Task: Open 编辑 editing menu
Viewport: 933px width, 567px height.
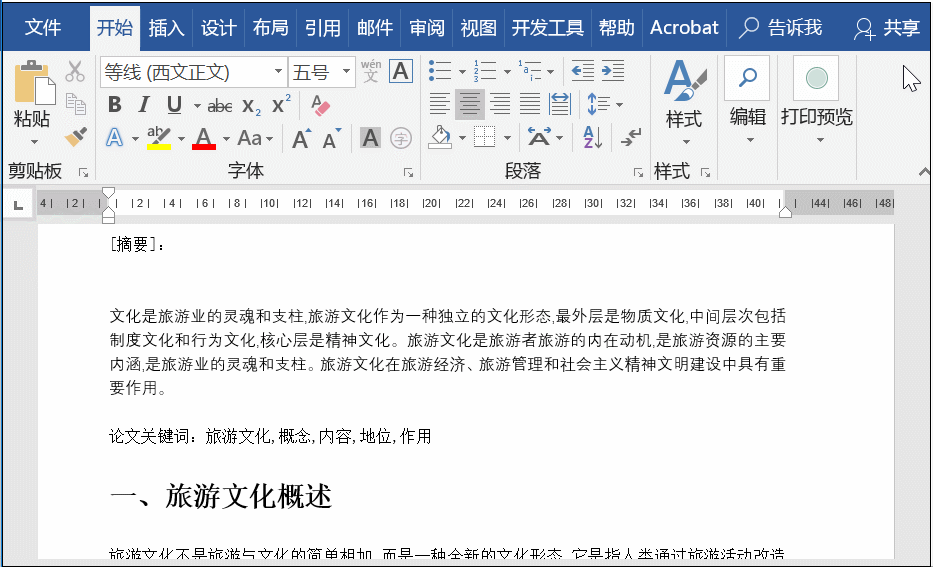Action: click(748, 101)
